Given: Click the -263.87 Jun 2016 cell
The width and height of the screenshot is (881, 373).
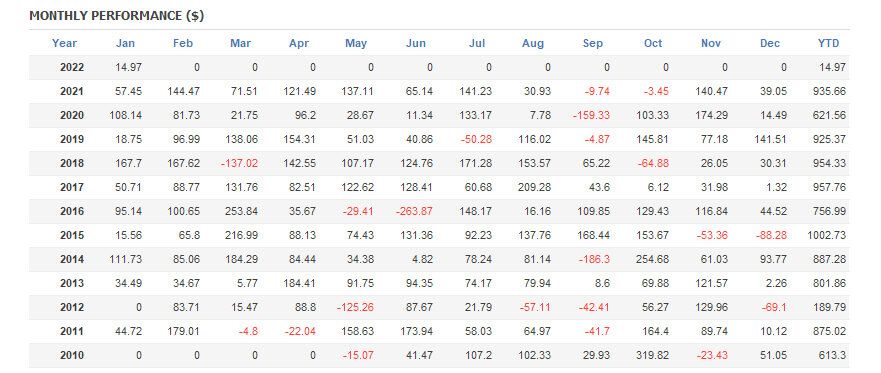Looking at the screenshot, I should (415, 211).
